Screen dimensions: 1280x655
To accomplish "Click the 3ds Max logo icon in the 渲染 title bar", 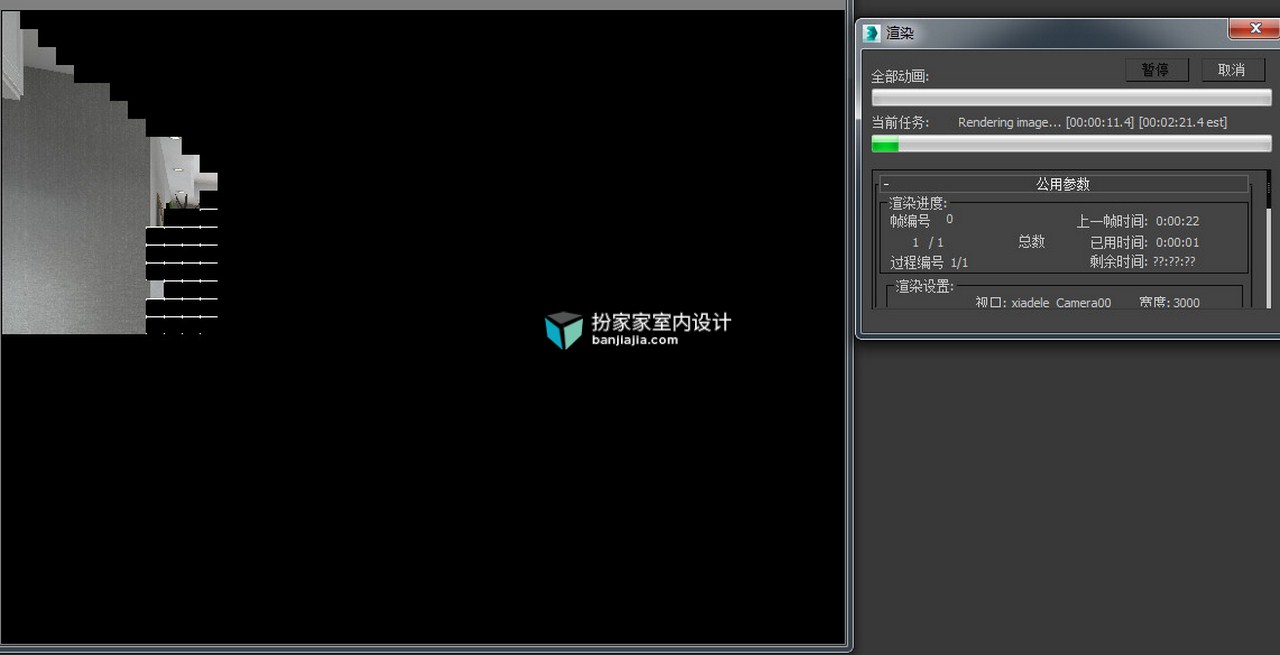I will click(x=872, y=33).
